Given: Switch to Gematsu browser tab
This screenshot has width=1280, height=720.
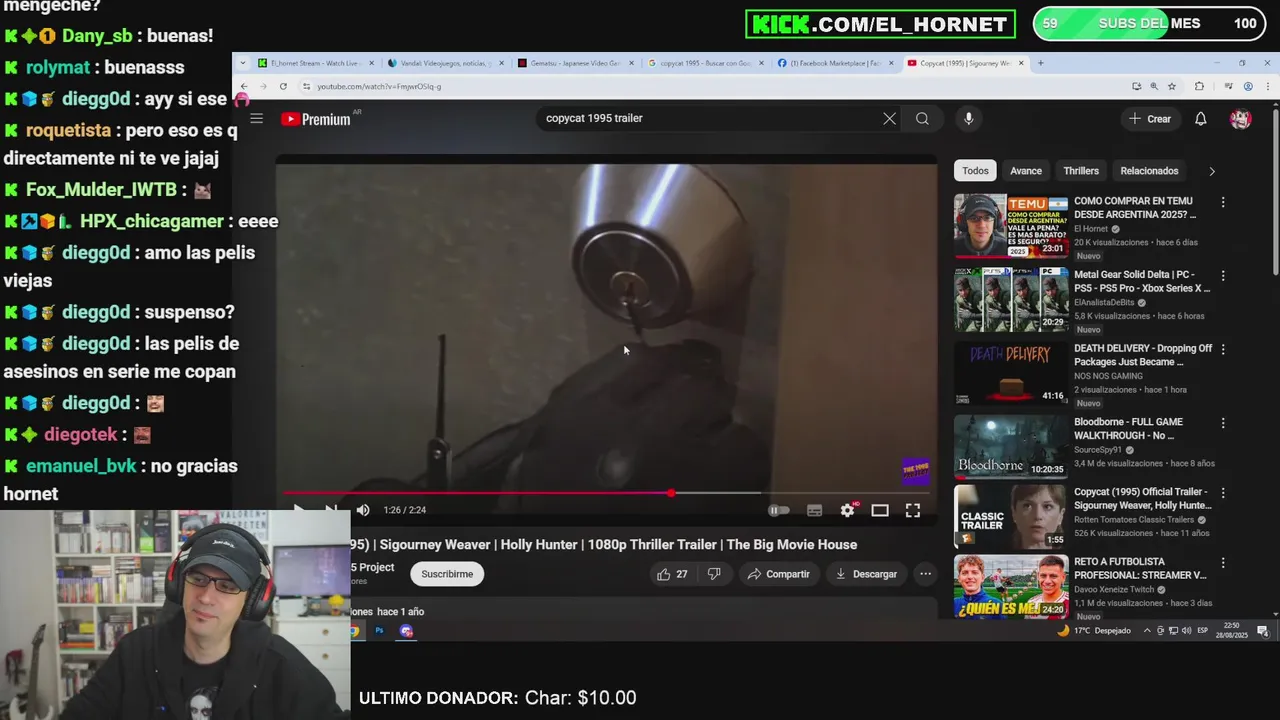Looking at the screenshot, I should click(575, 63).
